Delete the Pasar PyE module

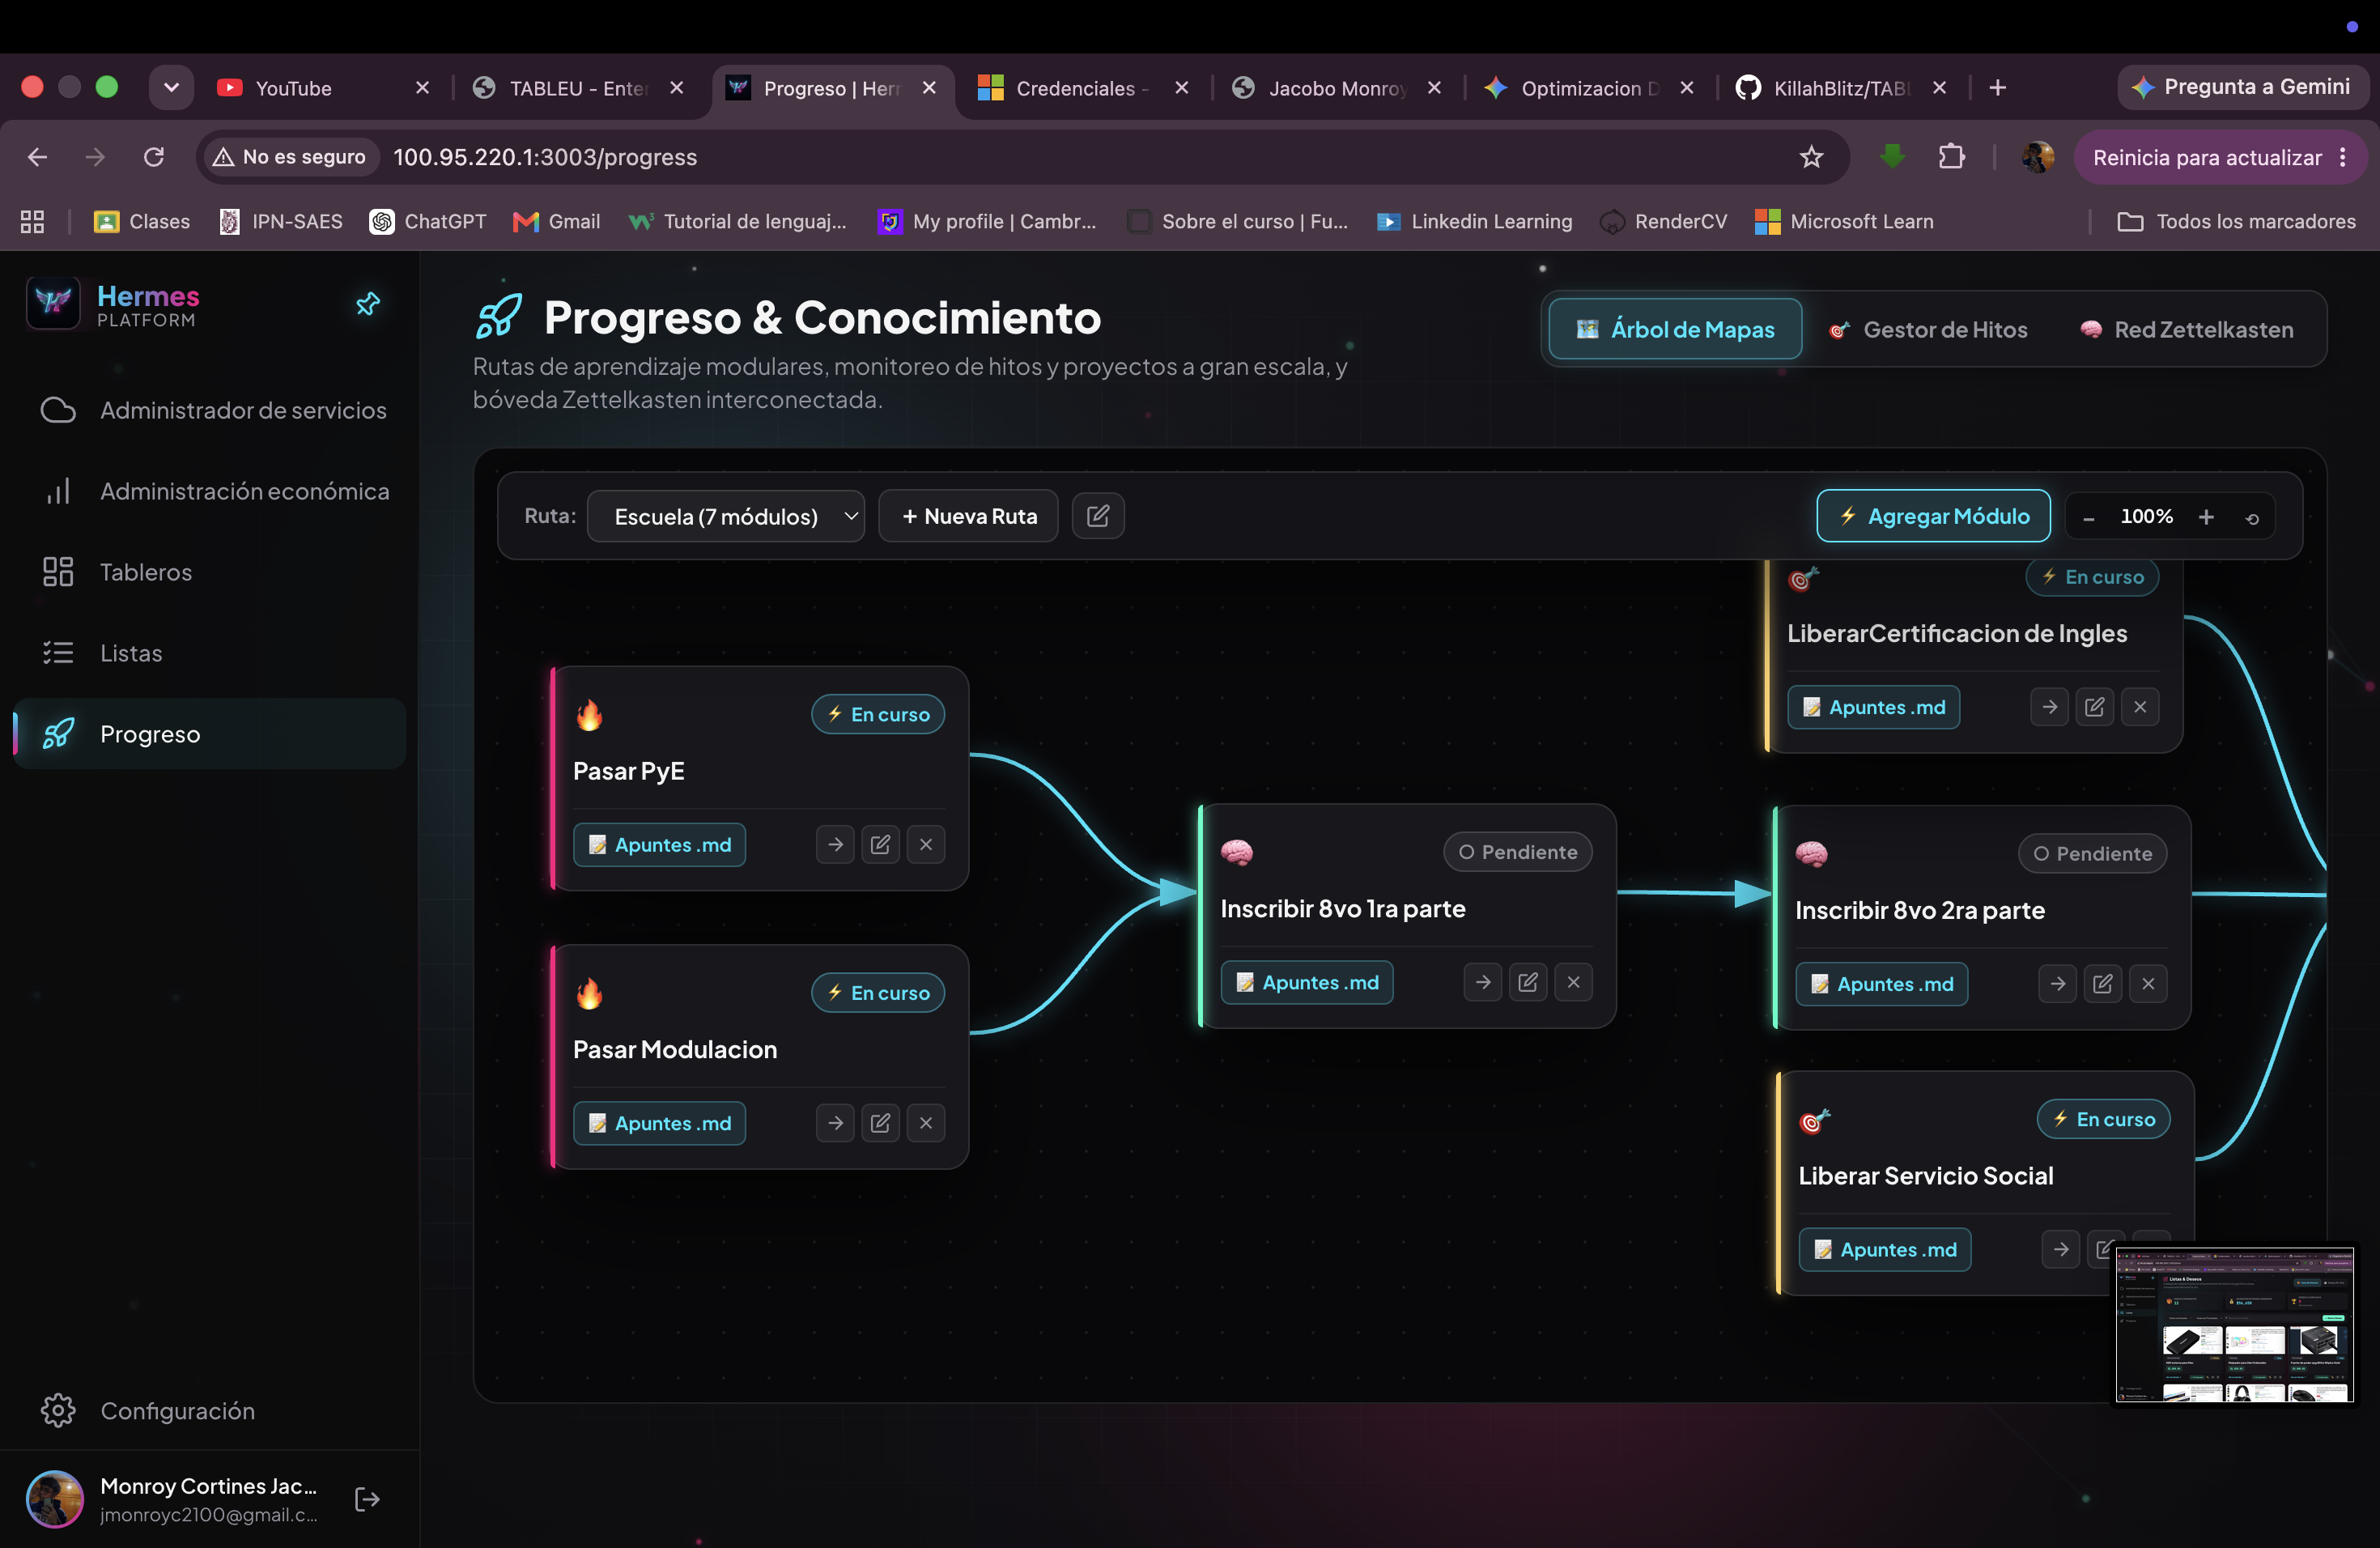[x=926, y=845]
